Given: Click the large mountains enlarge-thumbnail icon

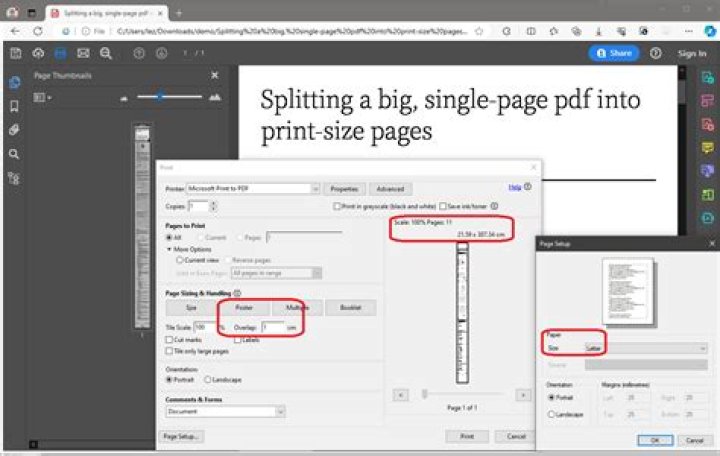Looking at the screenshot, I should coord(215,97).
